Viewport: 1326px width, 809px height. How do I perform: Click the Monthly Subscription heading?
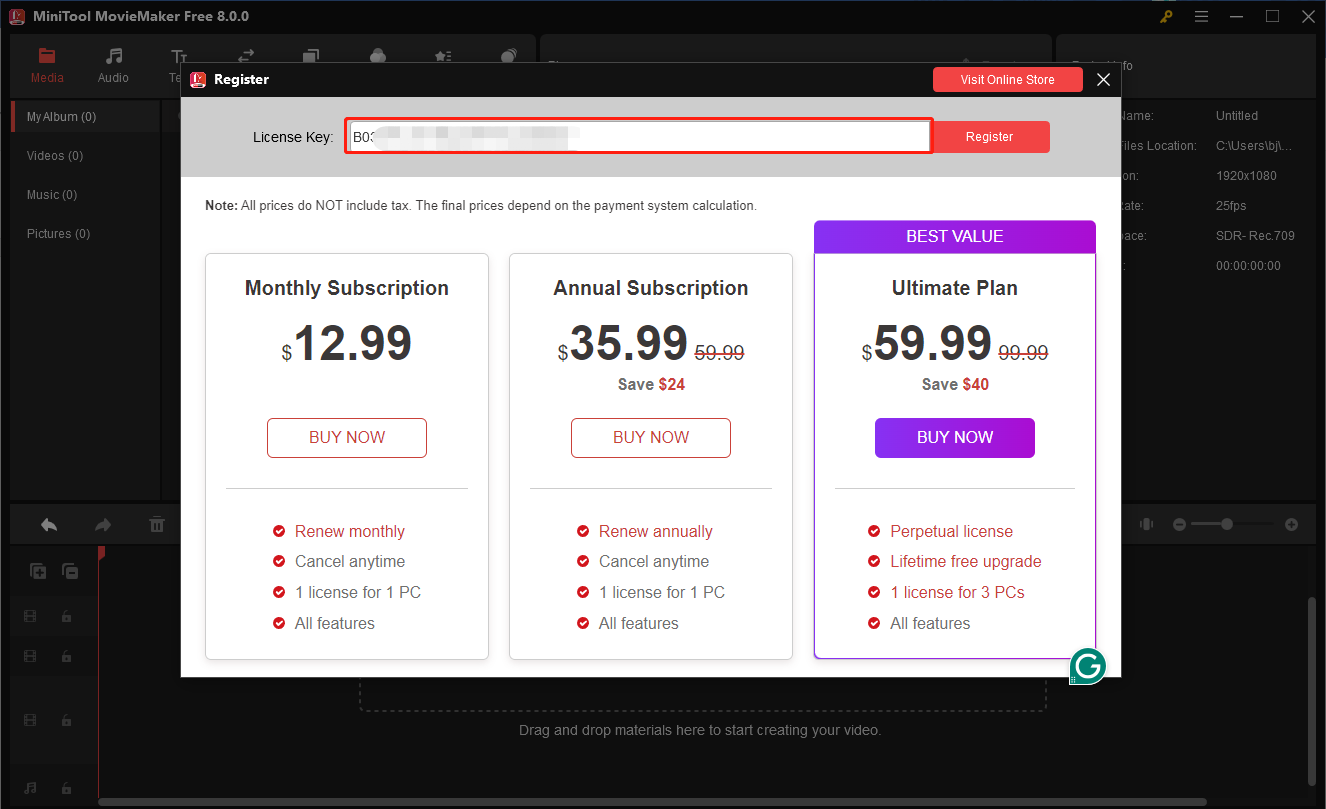[347, 288]
